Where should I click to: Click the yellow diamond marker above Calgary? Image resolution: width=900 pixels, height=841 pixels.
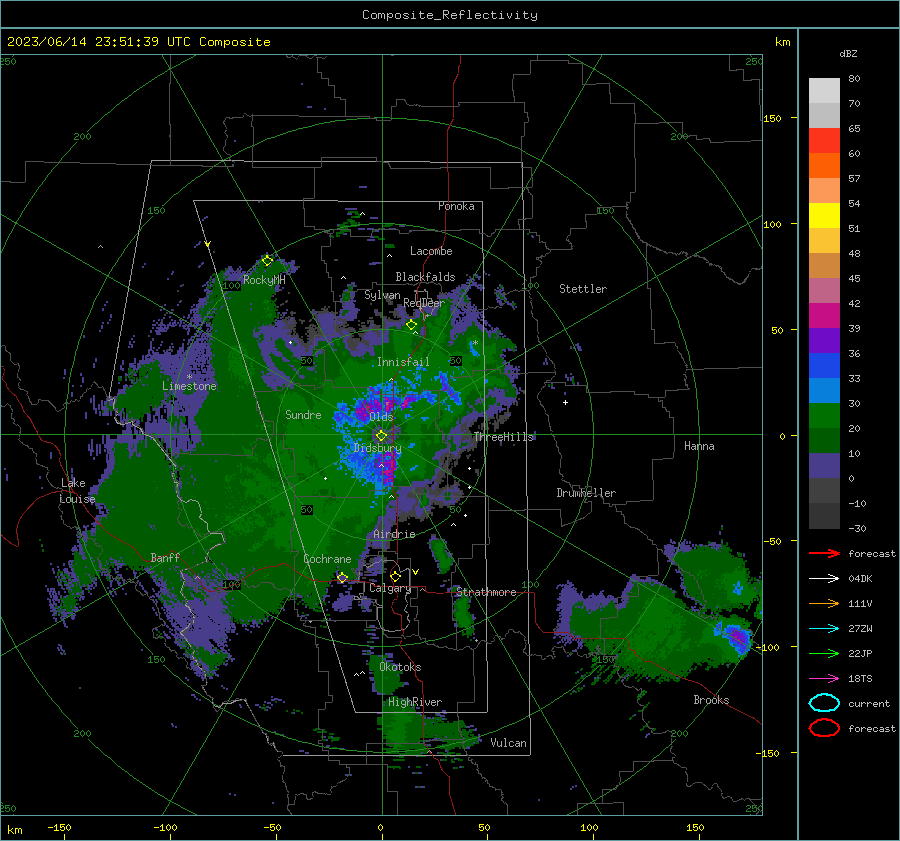[395, 576]
